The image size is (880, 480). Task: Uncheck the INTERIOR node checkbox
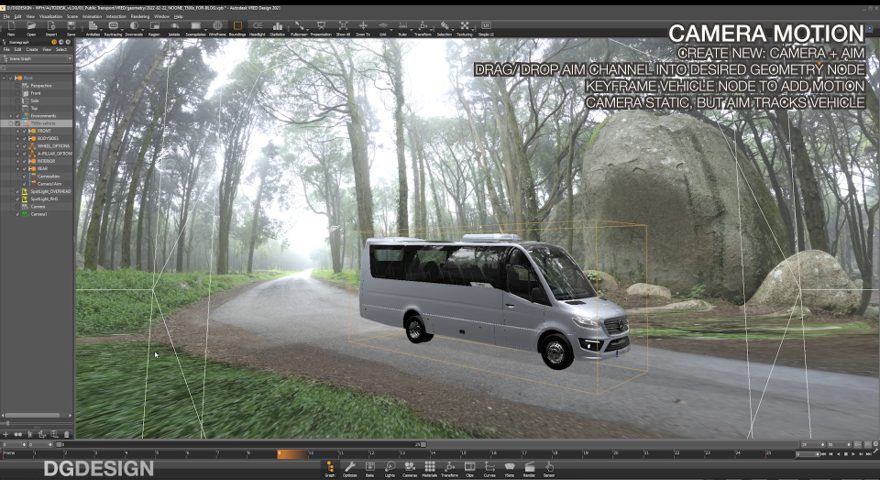(25, 160)
